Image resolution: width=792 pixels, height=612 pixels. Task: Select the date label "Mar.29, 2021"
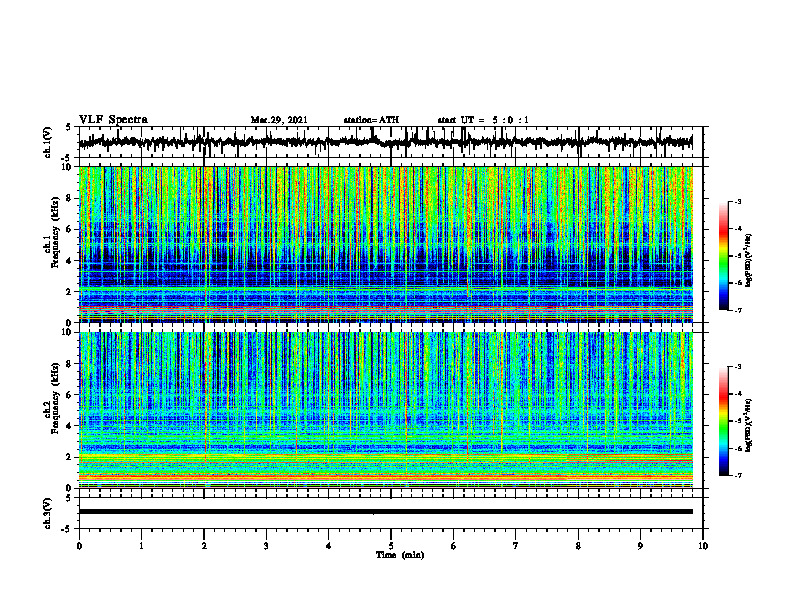point(279,120)
